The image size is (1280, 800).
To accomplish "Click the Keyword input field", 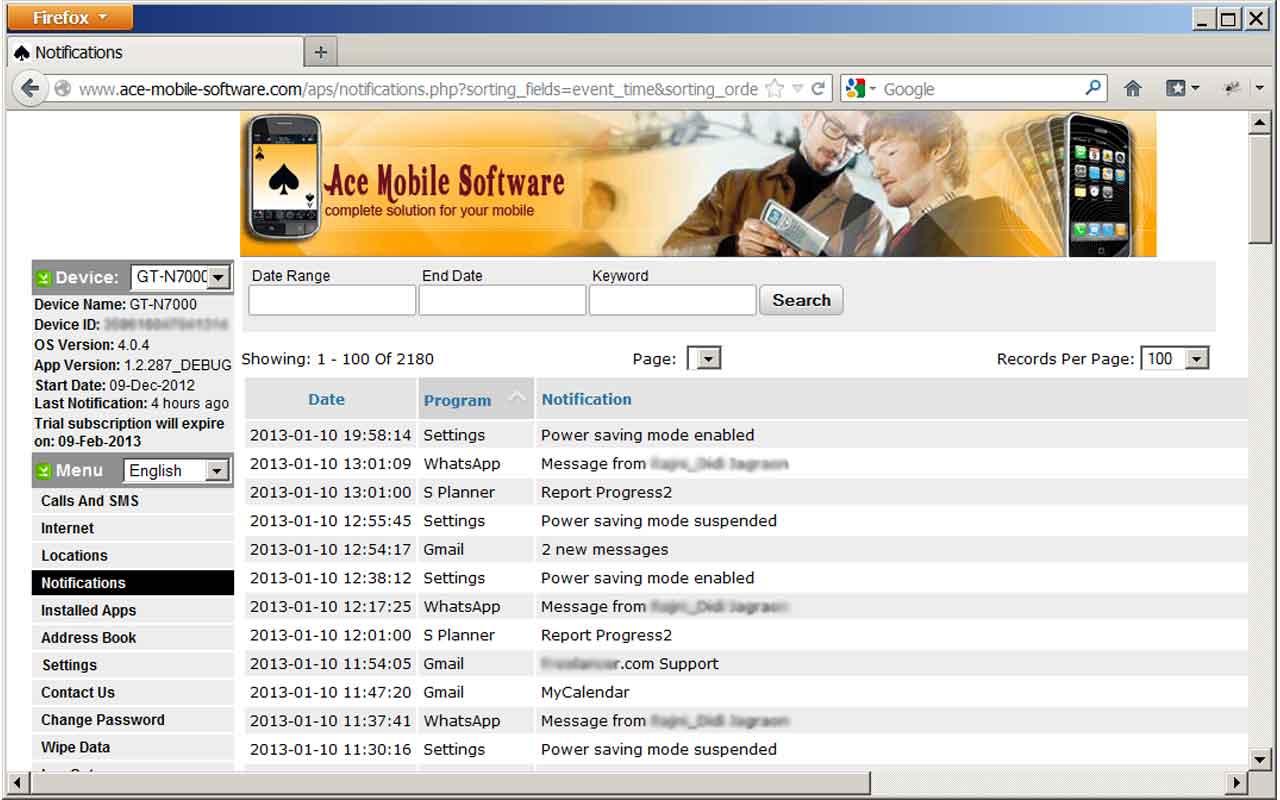I will point(672,300).
